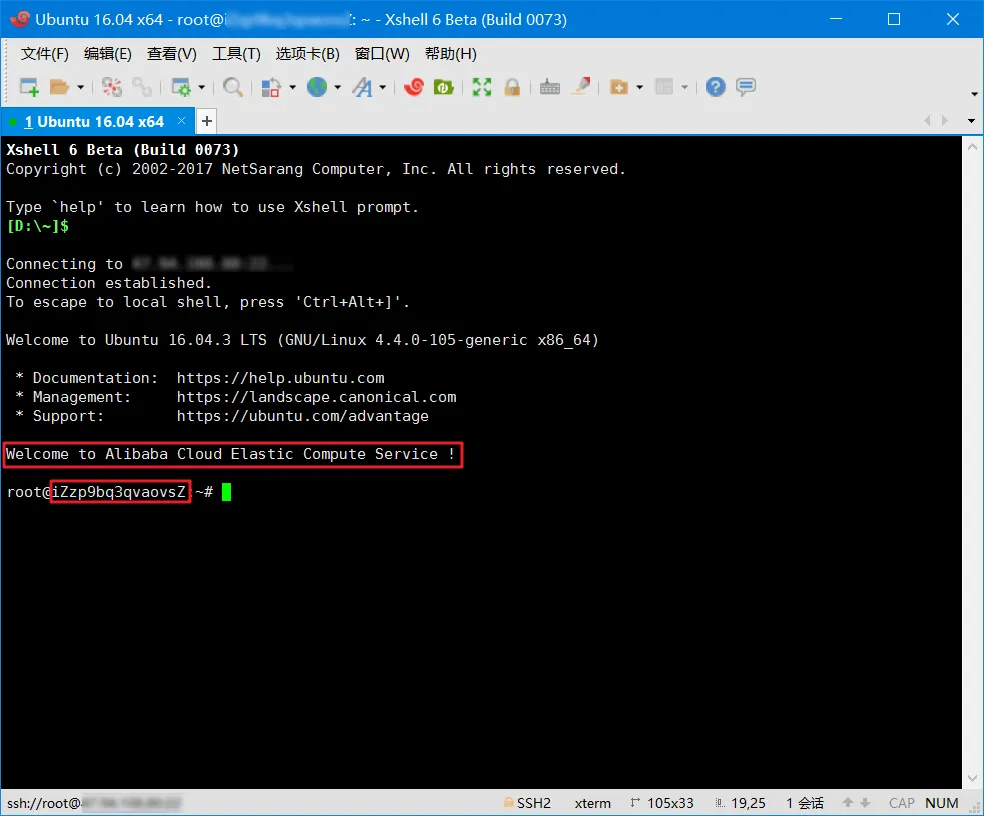Click the '[D:\~]$' local prompt text
The width and height of the screenshot is (984, 816).
tap(37, 226)
